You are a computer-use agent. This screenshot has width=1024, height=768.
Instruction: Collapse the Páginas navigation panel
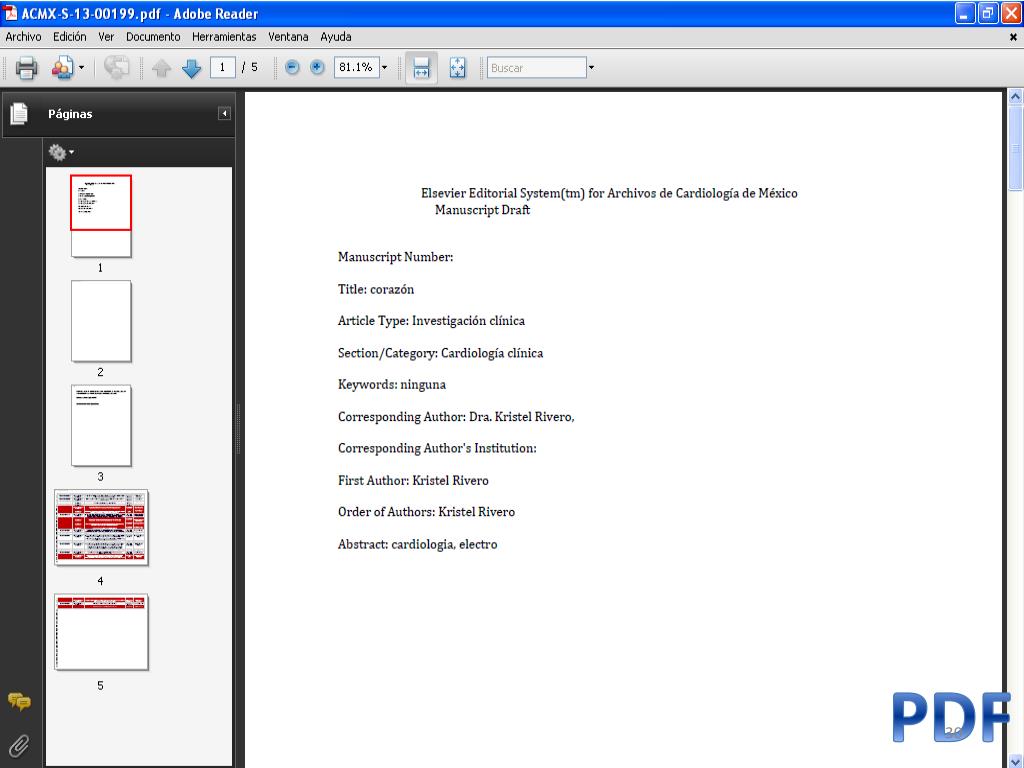[x=224, y=114]
